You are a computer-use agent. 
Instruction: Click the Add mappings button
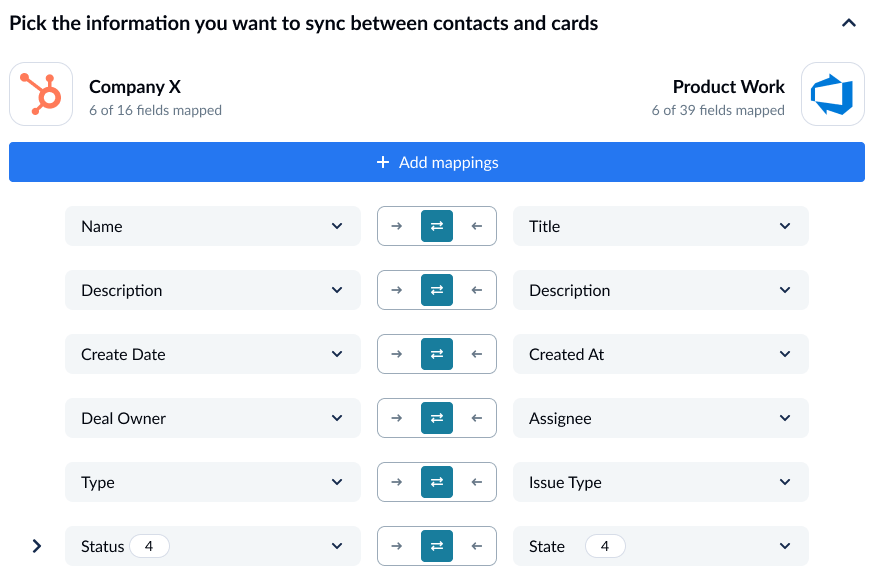tap(437, 162)
